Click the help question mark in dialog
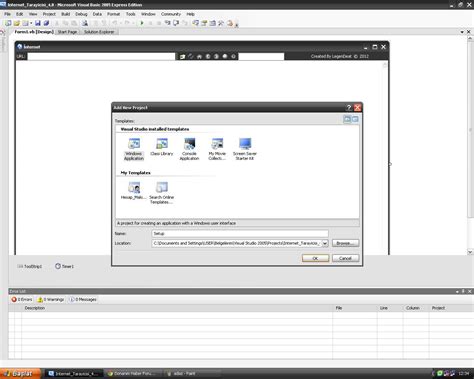Image resolution: width=474 pixels, height=379 pixels. coord(349,107)
